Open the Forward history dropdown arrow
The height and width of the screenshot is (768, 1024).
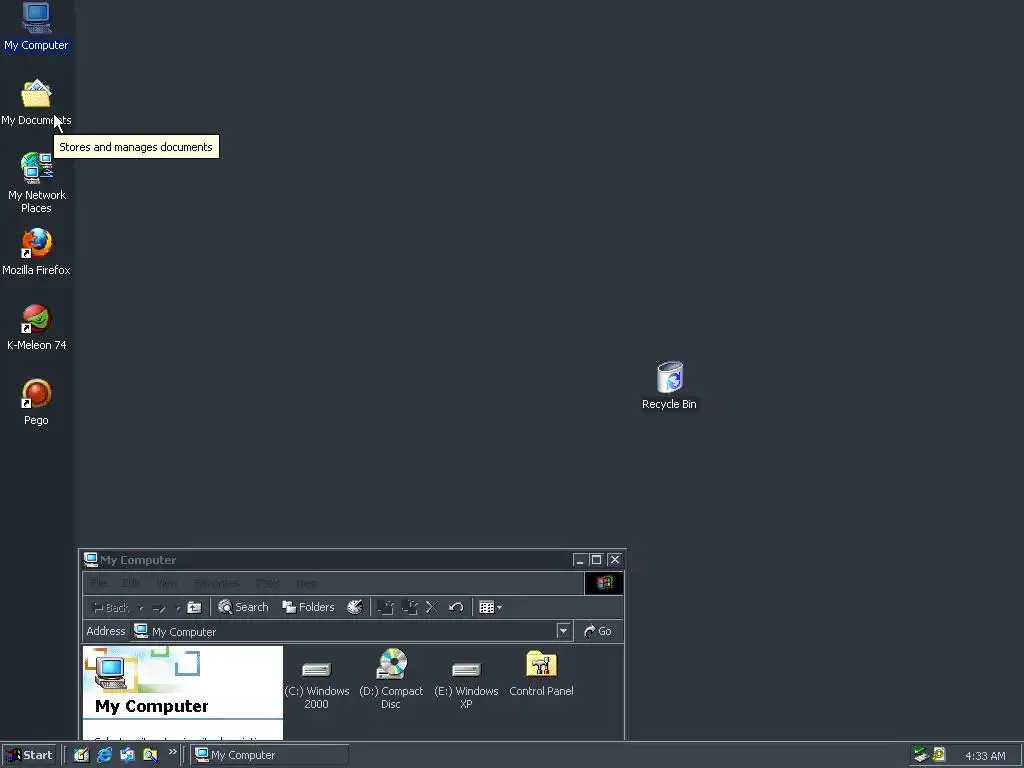click(178, 608)
